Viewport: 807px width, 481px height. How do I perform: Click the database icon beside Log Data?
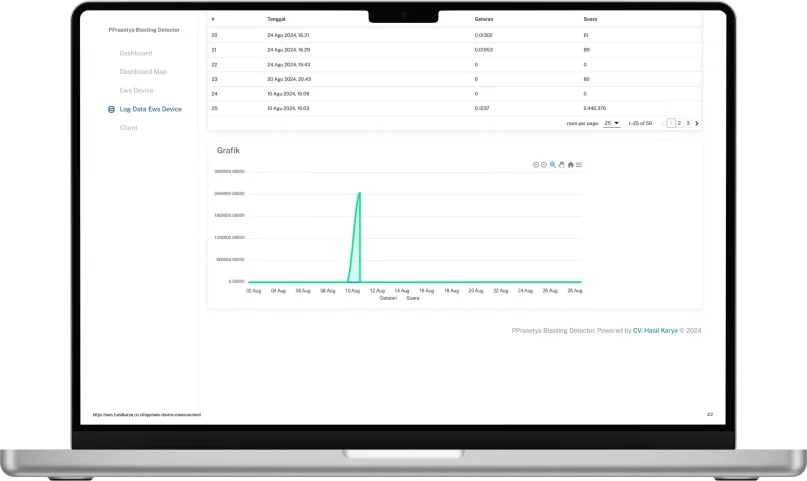pyautogui.click(x=111, y=109)
